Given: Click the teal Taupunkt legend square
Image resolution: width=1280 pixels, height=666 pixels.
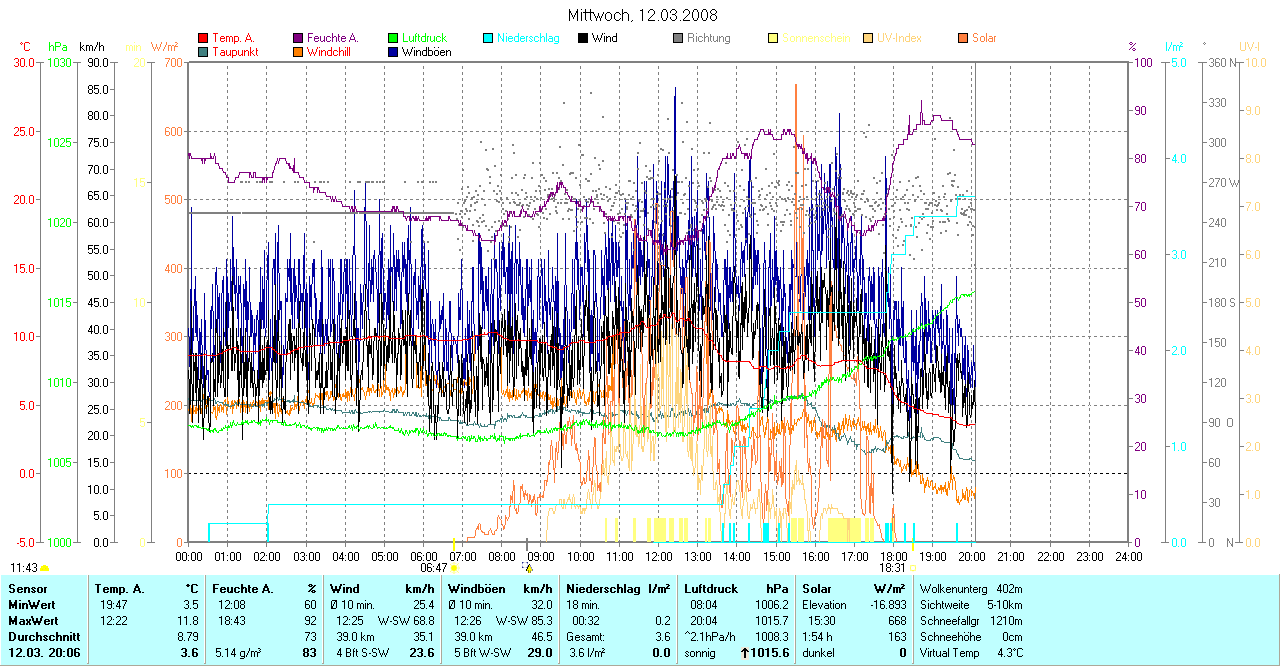Looking at the screenshot, I should pyautogui.click(x=203, y=51).
